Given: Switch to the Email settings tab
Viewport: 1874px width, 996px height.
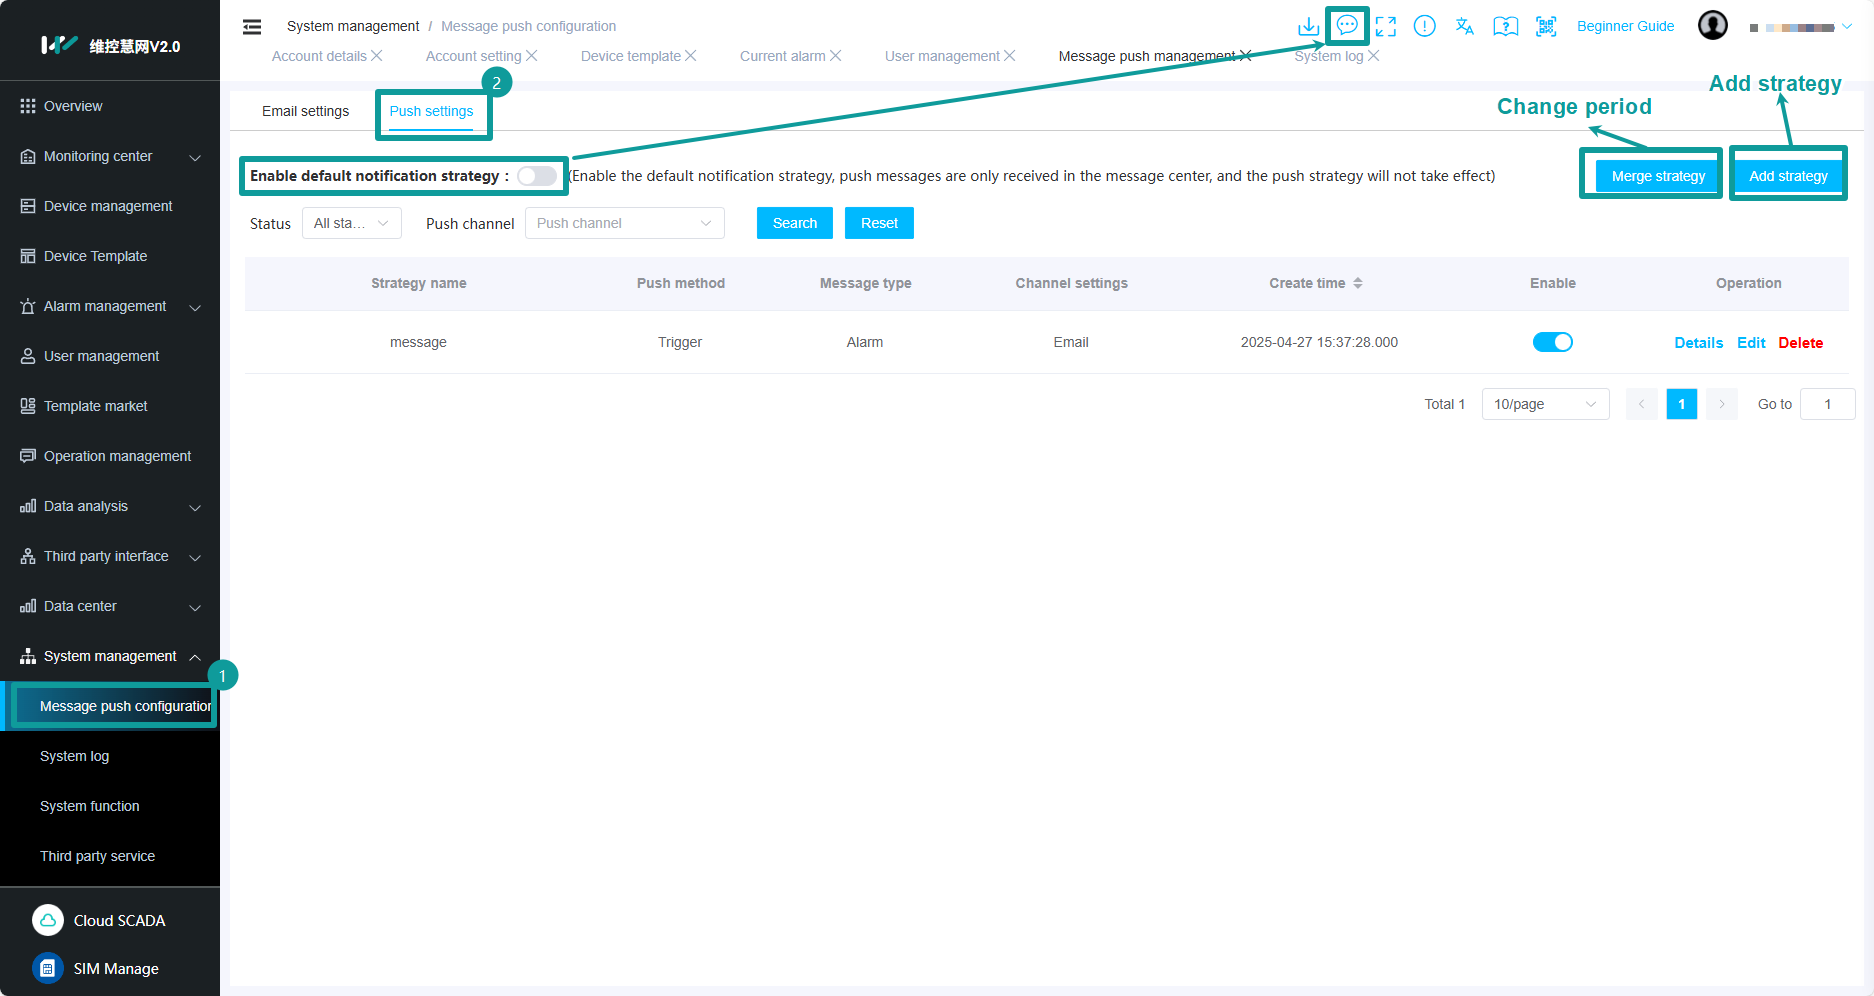Looking at the screenshot, I should 305,111.
